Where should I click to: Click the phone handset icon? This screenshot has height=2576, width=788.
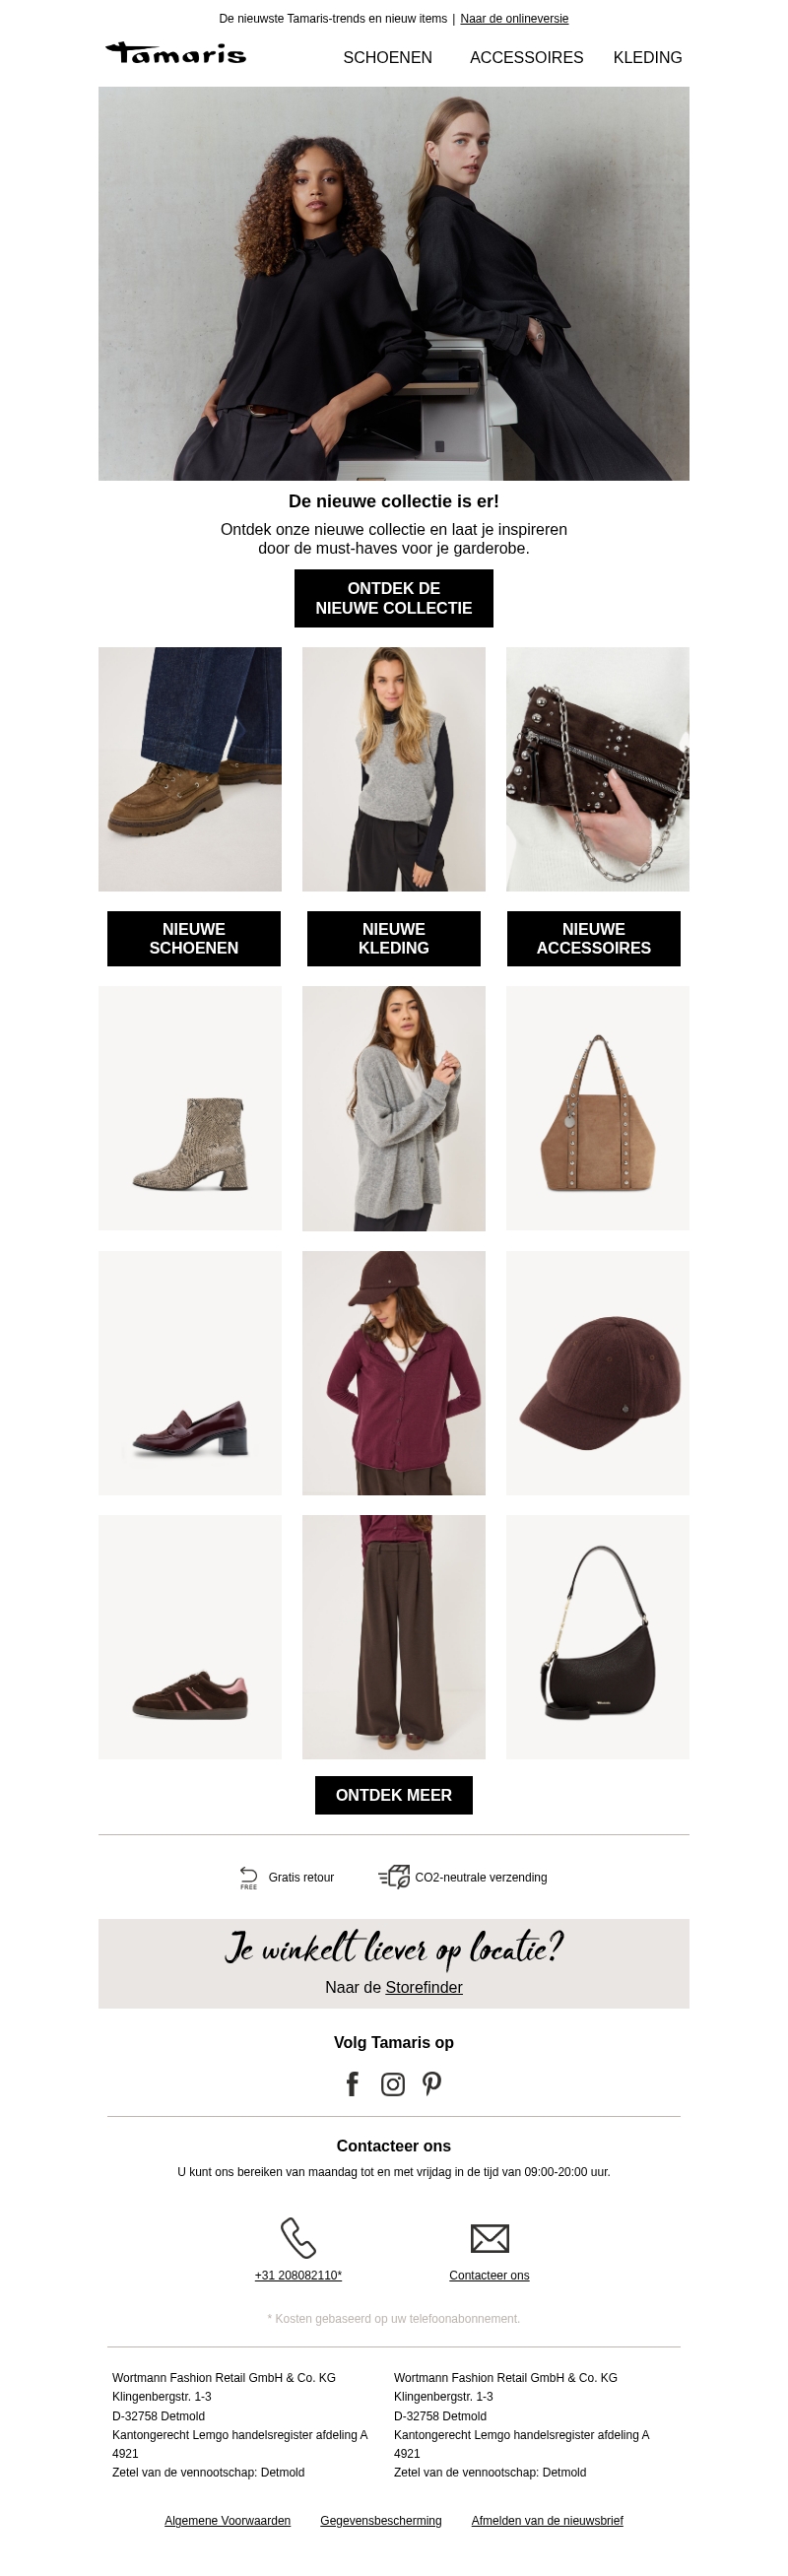pos(298,2238)
